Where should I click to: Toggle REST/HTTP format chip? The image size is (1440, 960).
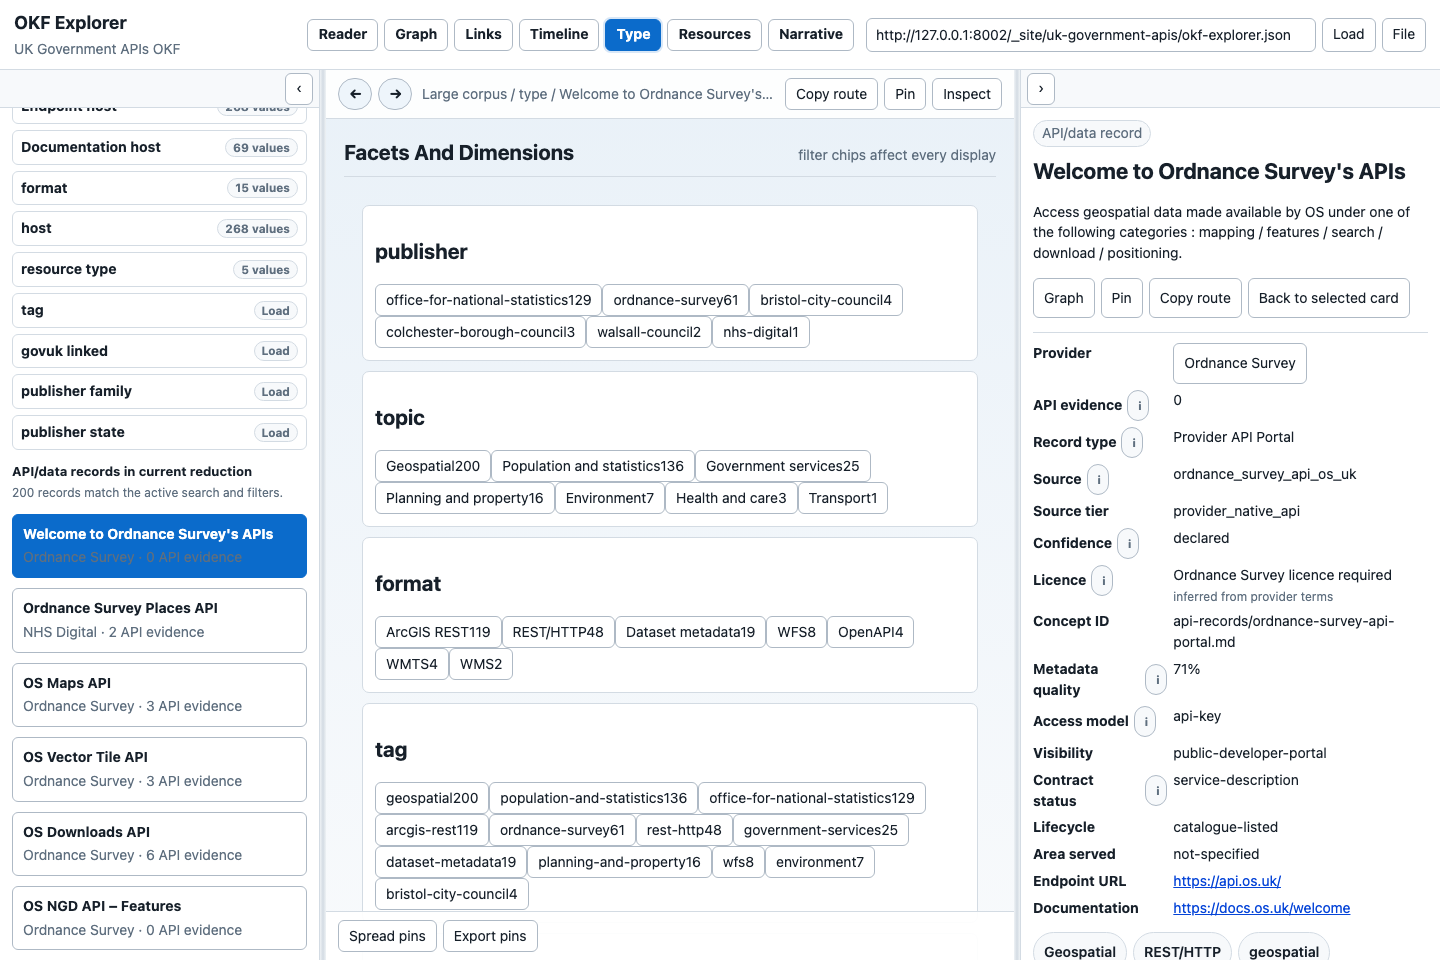click(x=559, y=632)
